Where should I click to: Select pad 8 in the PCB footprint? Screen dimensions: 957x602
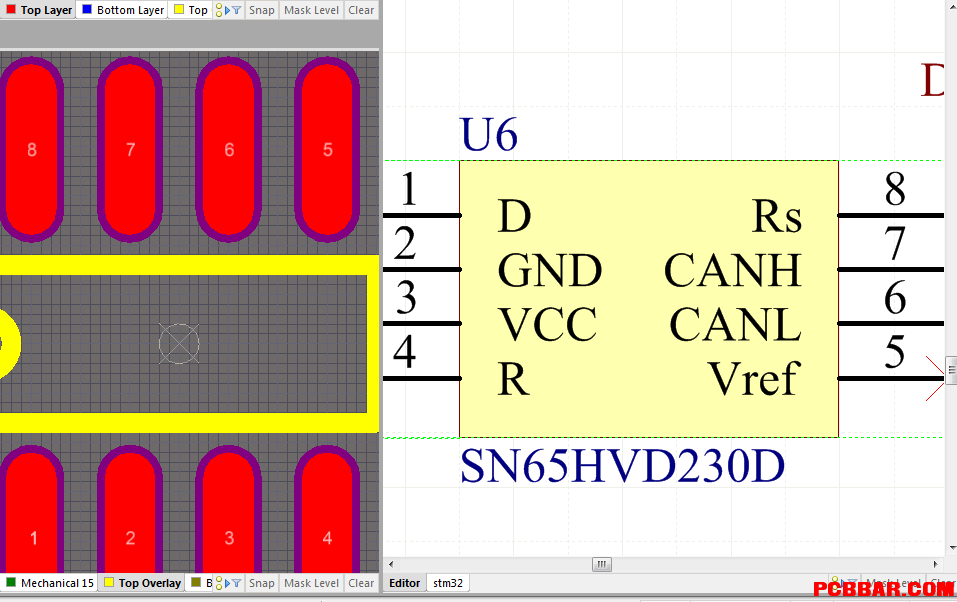coord(32,150)
